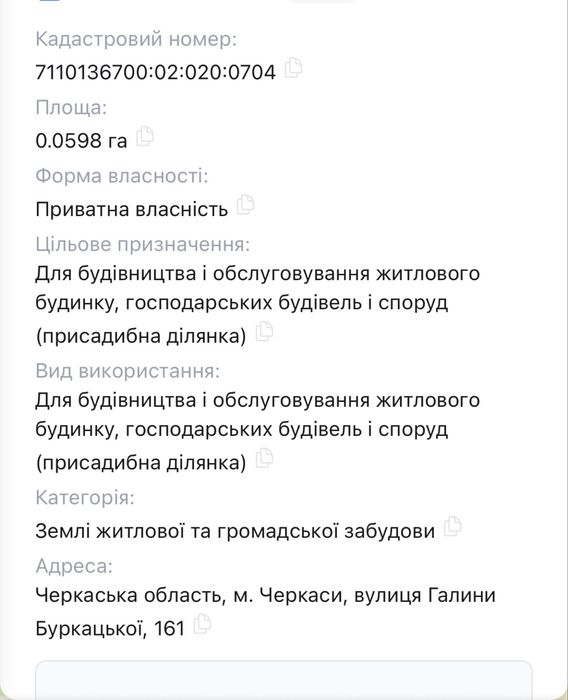Viewport: 568px width, 700px height.
Task: Copy the cadastral number 7110136700:02:020:0704
Action: (x=293, y=68)
